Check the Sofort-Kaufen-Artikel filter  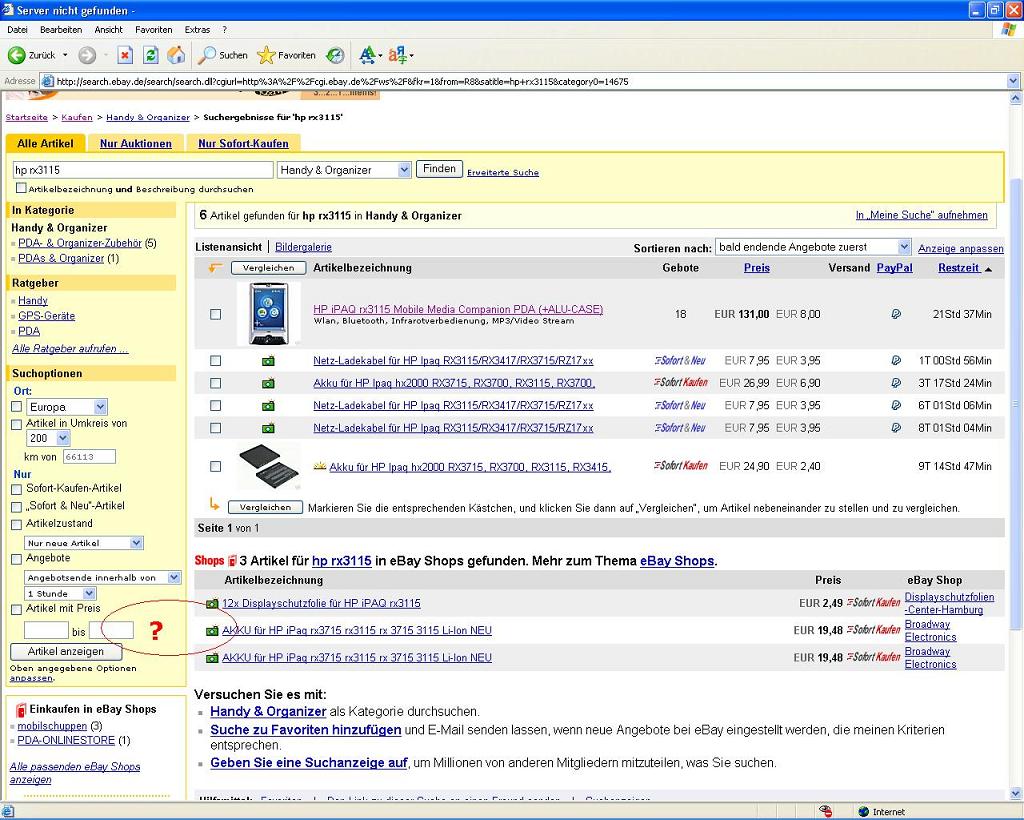pos(17,489)
